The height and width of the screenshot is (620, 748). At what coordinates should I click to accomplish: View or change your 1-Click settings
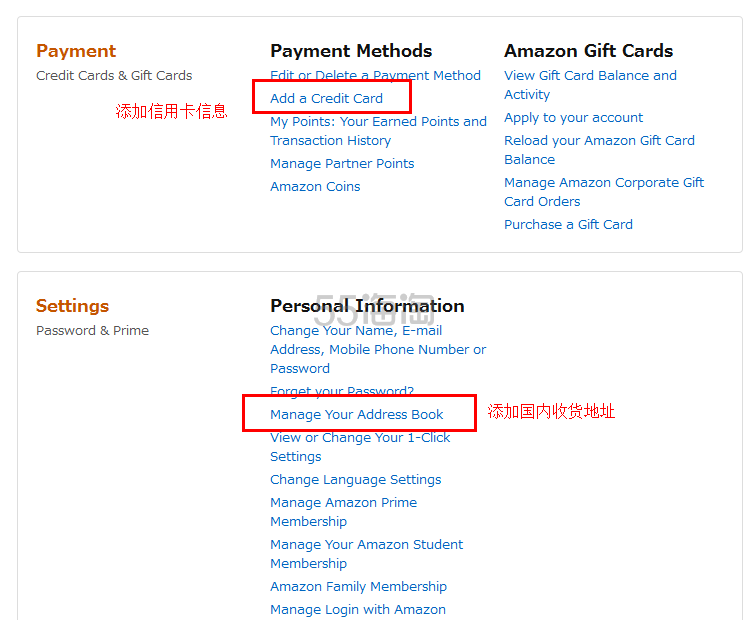[360, 447]
